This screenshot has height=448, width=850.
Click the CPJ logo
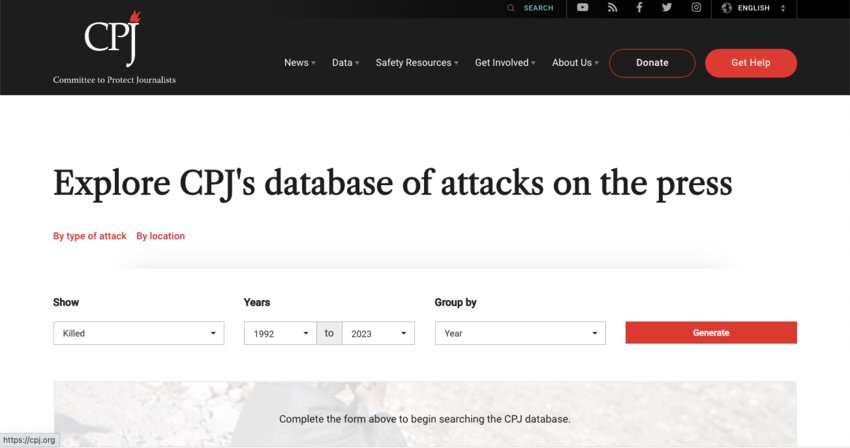click(113, 39)
